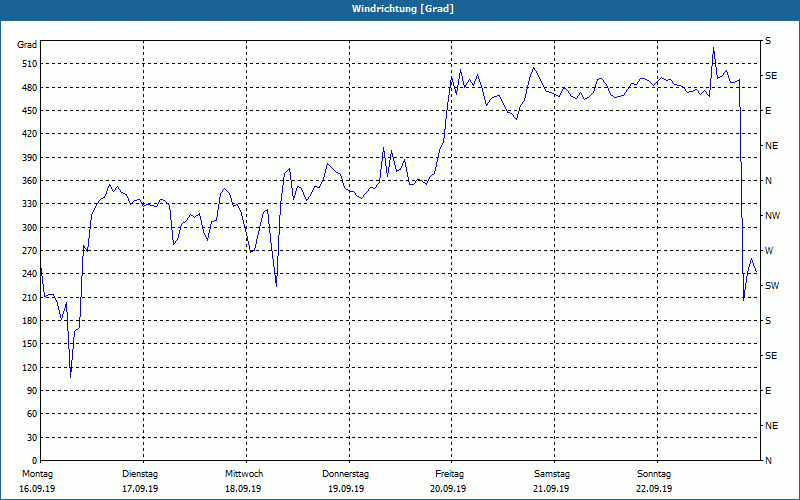Screen dimensions: 800x500
Task: Select the 'Montag' day label
Action: [37, 474]
